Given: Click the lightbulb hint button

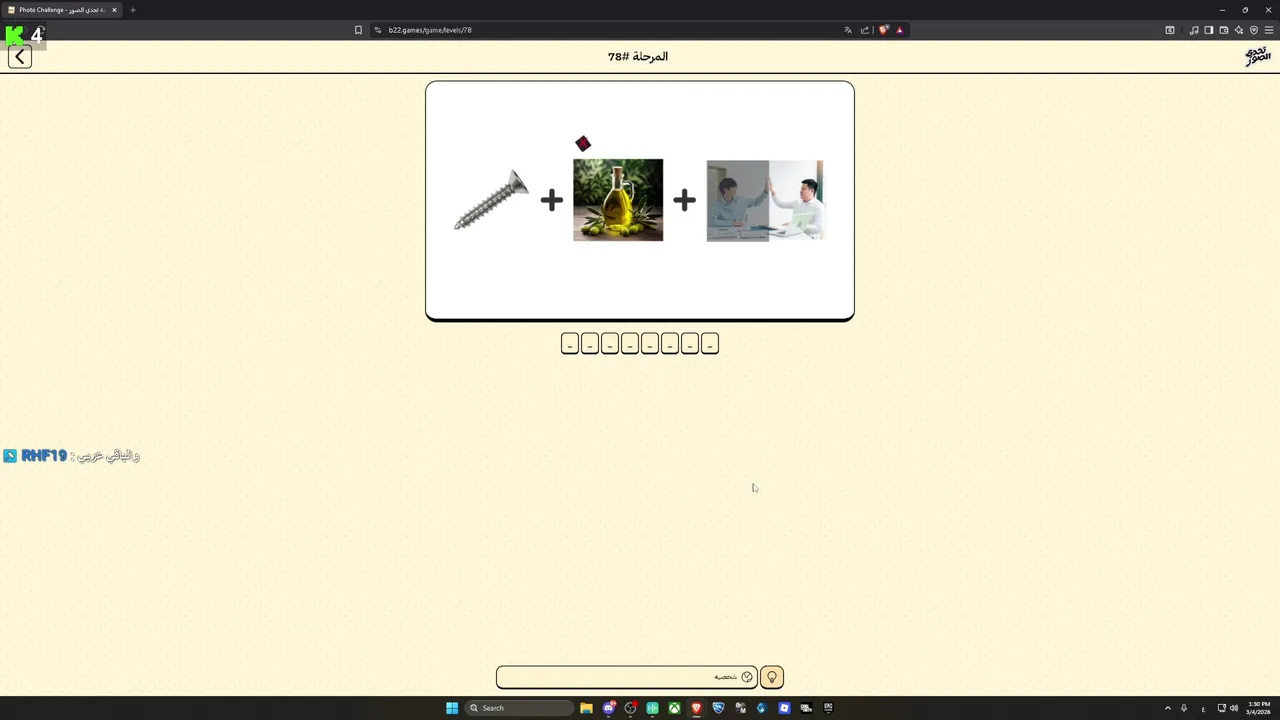Looking at the screenshot, I should pyautogui.click(x=771, y=677).
